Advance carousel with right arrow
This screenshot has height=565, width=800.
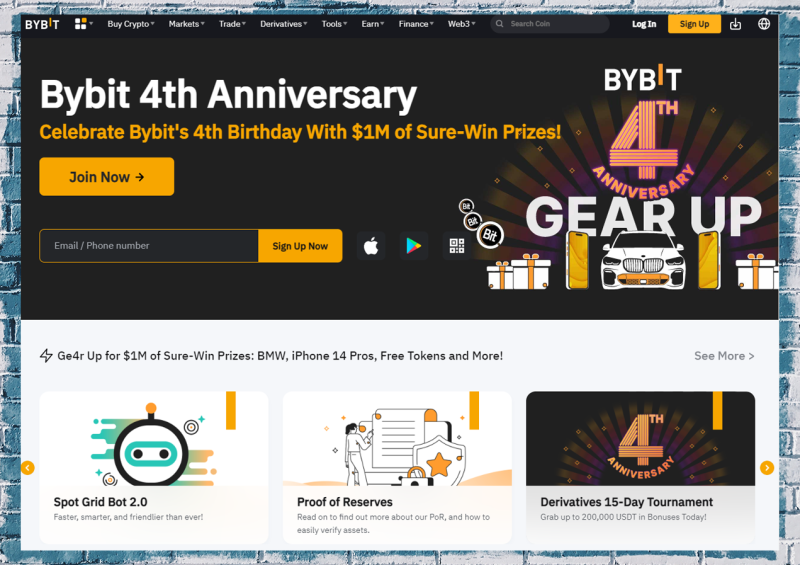pyautogui.click(x=767, y=468)
